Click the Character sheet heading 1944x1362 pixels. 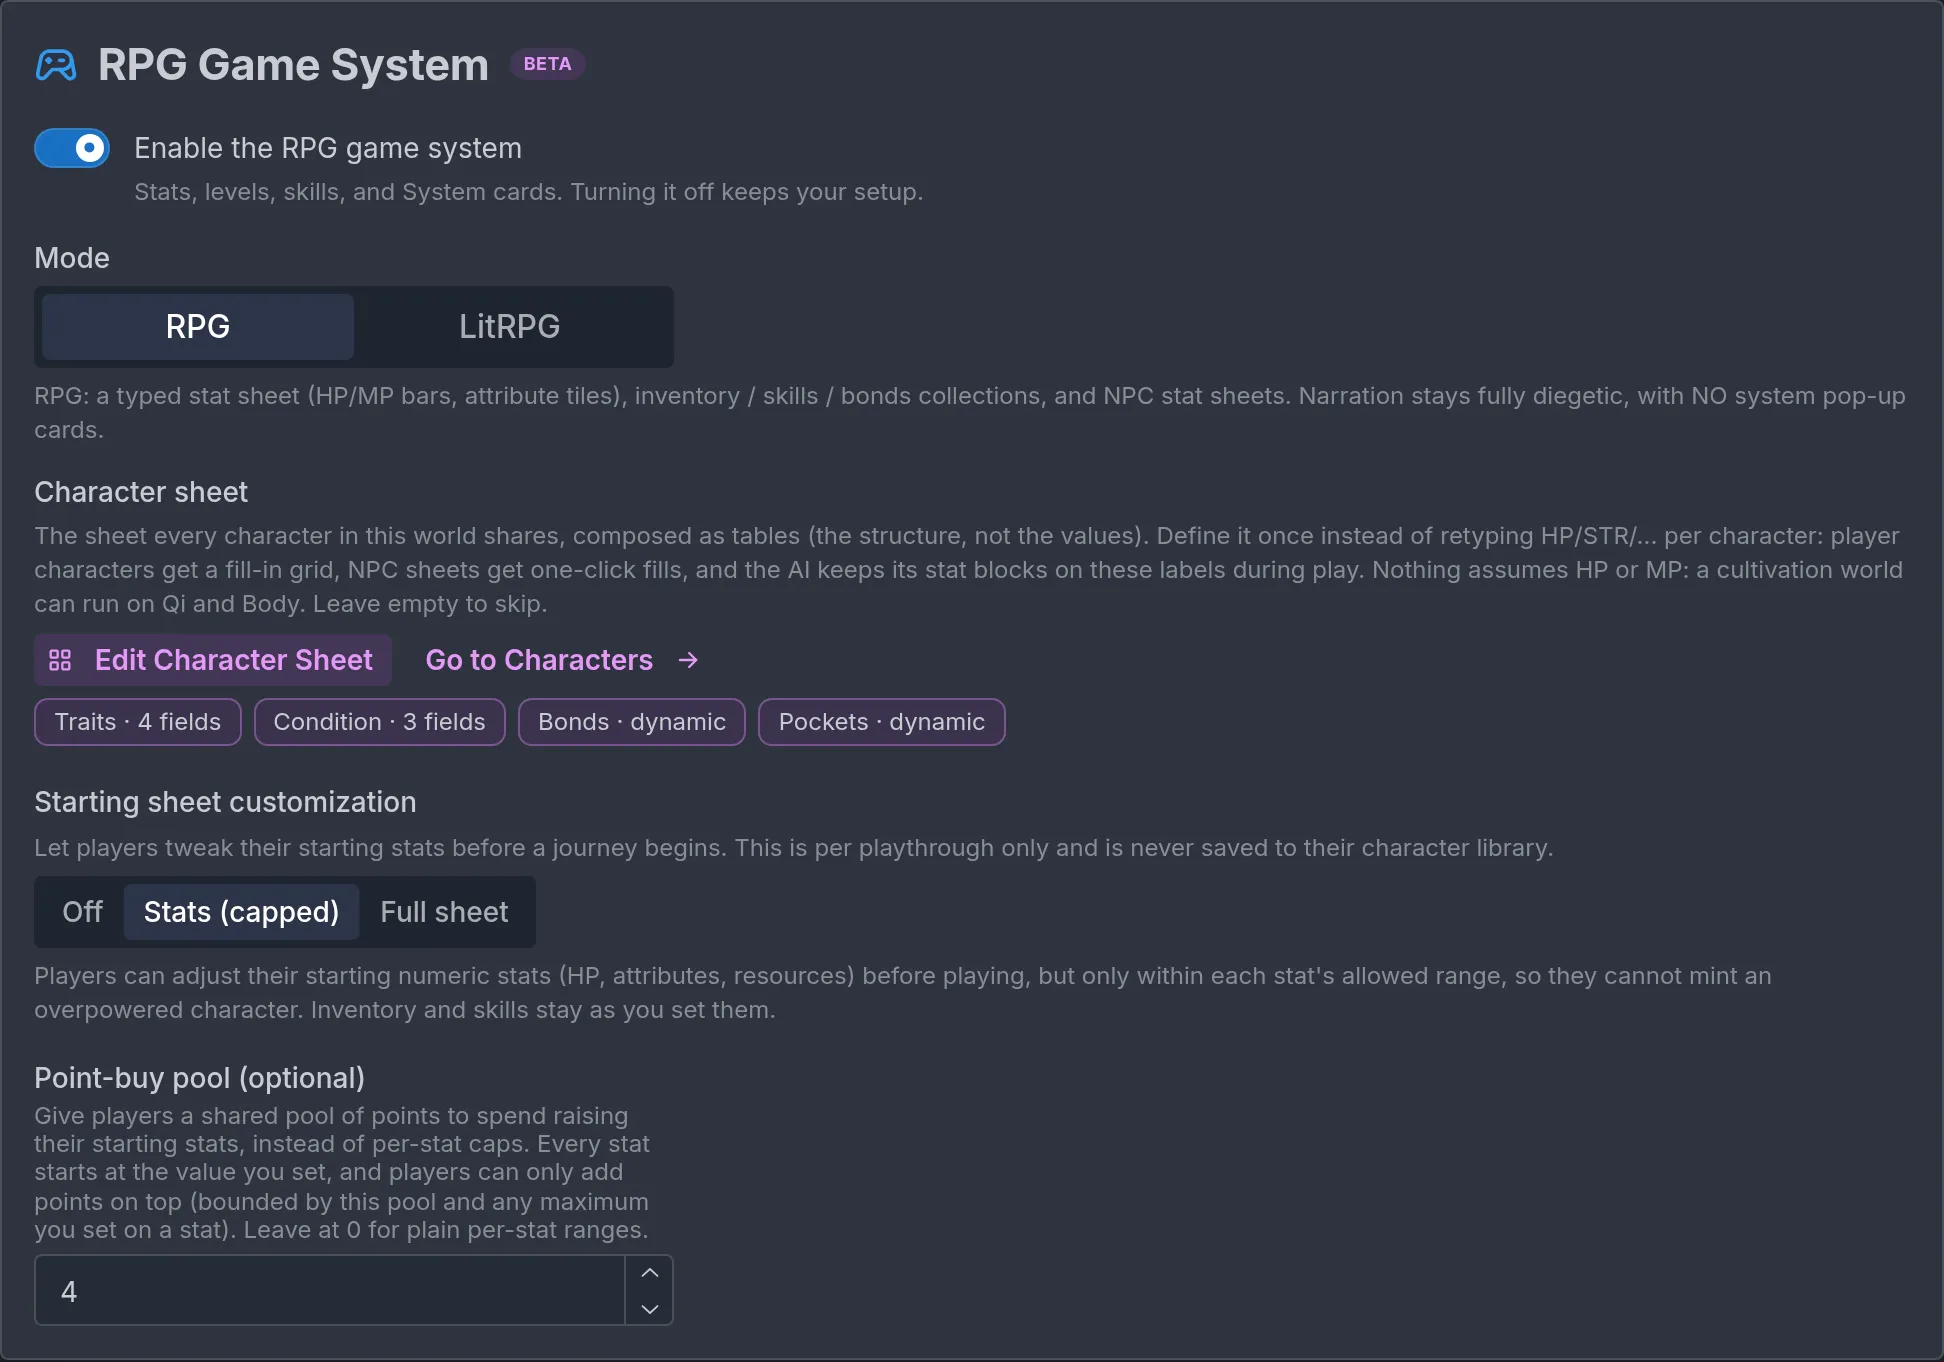click(x=141, y=492)
